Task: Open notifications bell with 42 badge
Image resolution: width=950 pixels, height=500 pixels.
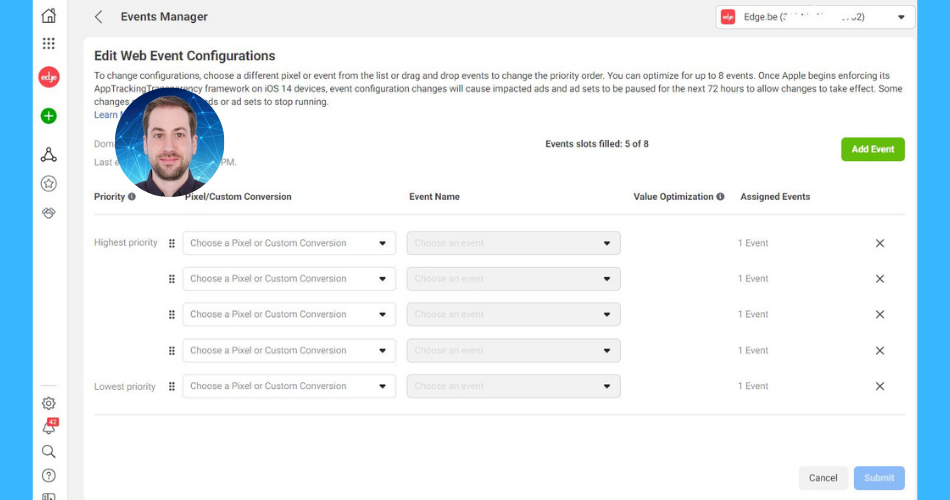Action: 48,427
